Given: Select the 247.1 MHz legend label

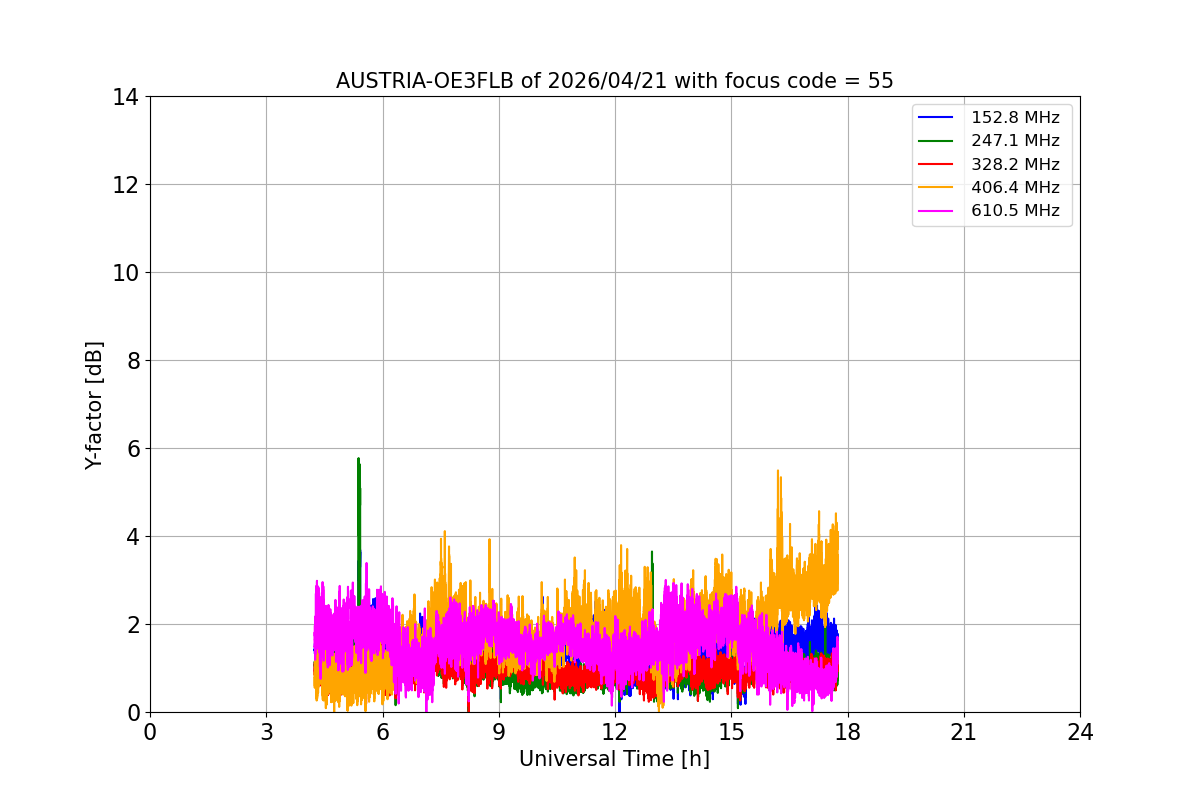Looking at the screenshot, I should tap(1015, 141).
